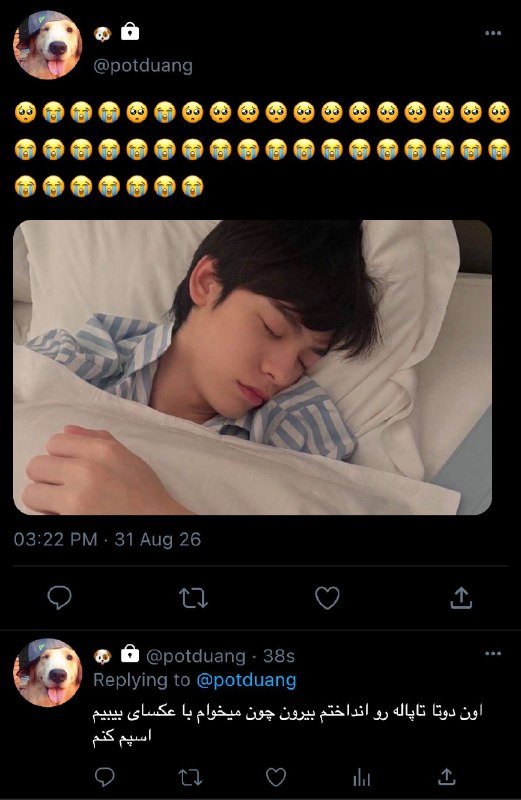
Task: Retweet the main tweet with the photo
Action: pos(193,598)
